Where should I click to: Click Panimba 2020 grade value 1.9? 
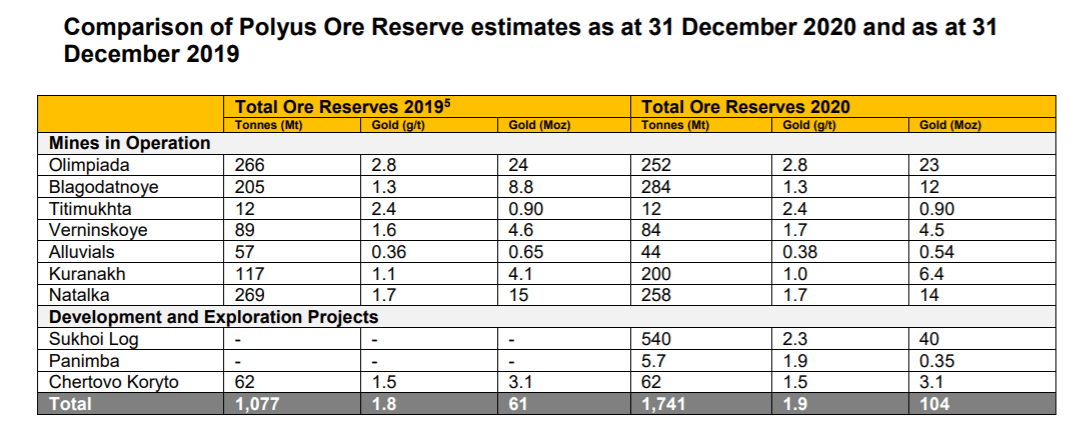[x=795, y=361]
